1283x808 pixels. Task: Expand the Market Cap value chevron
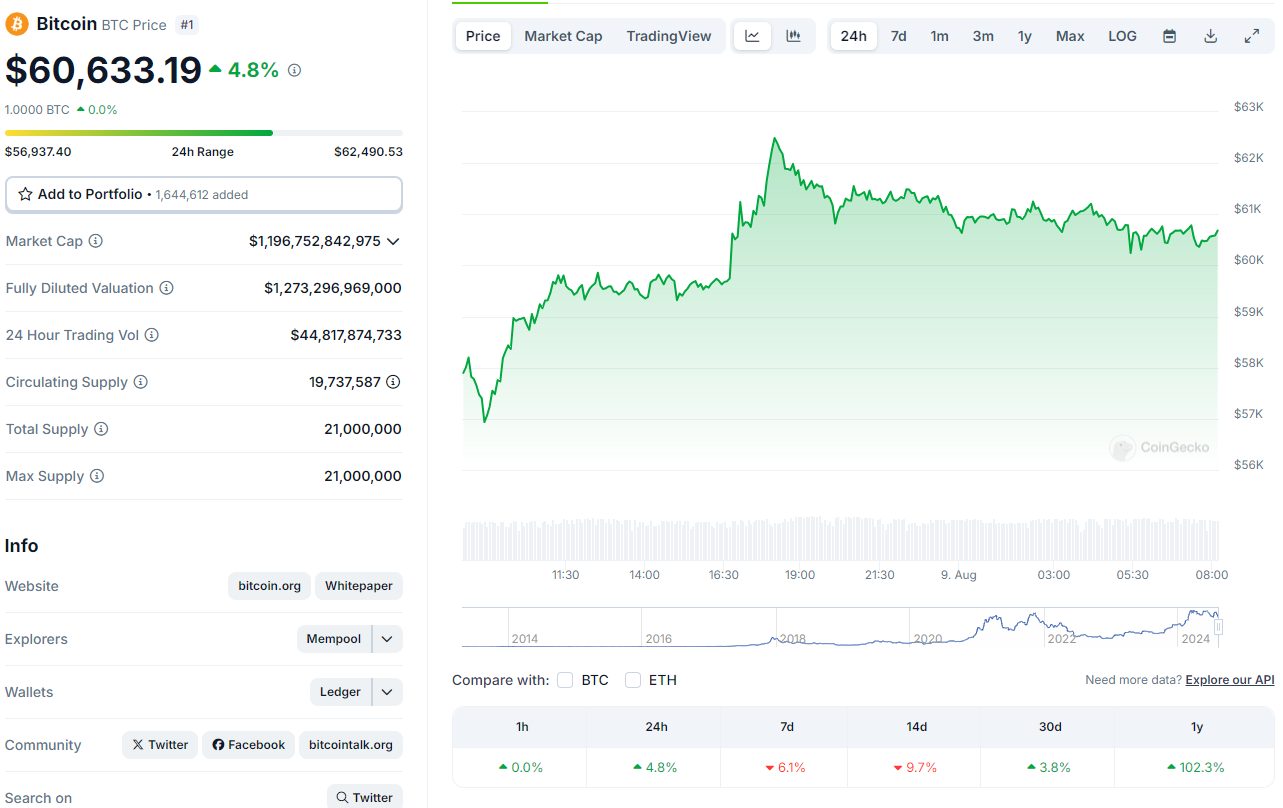(393, 241)
